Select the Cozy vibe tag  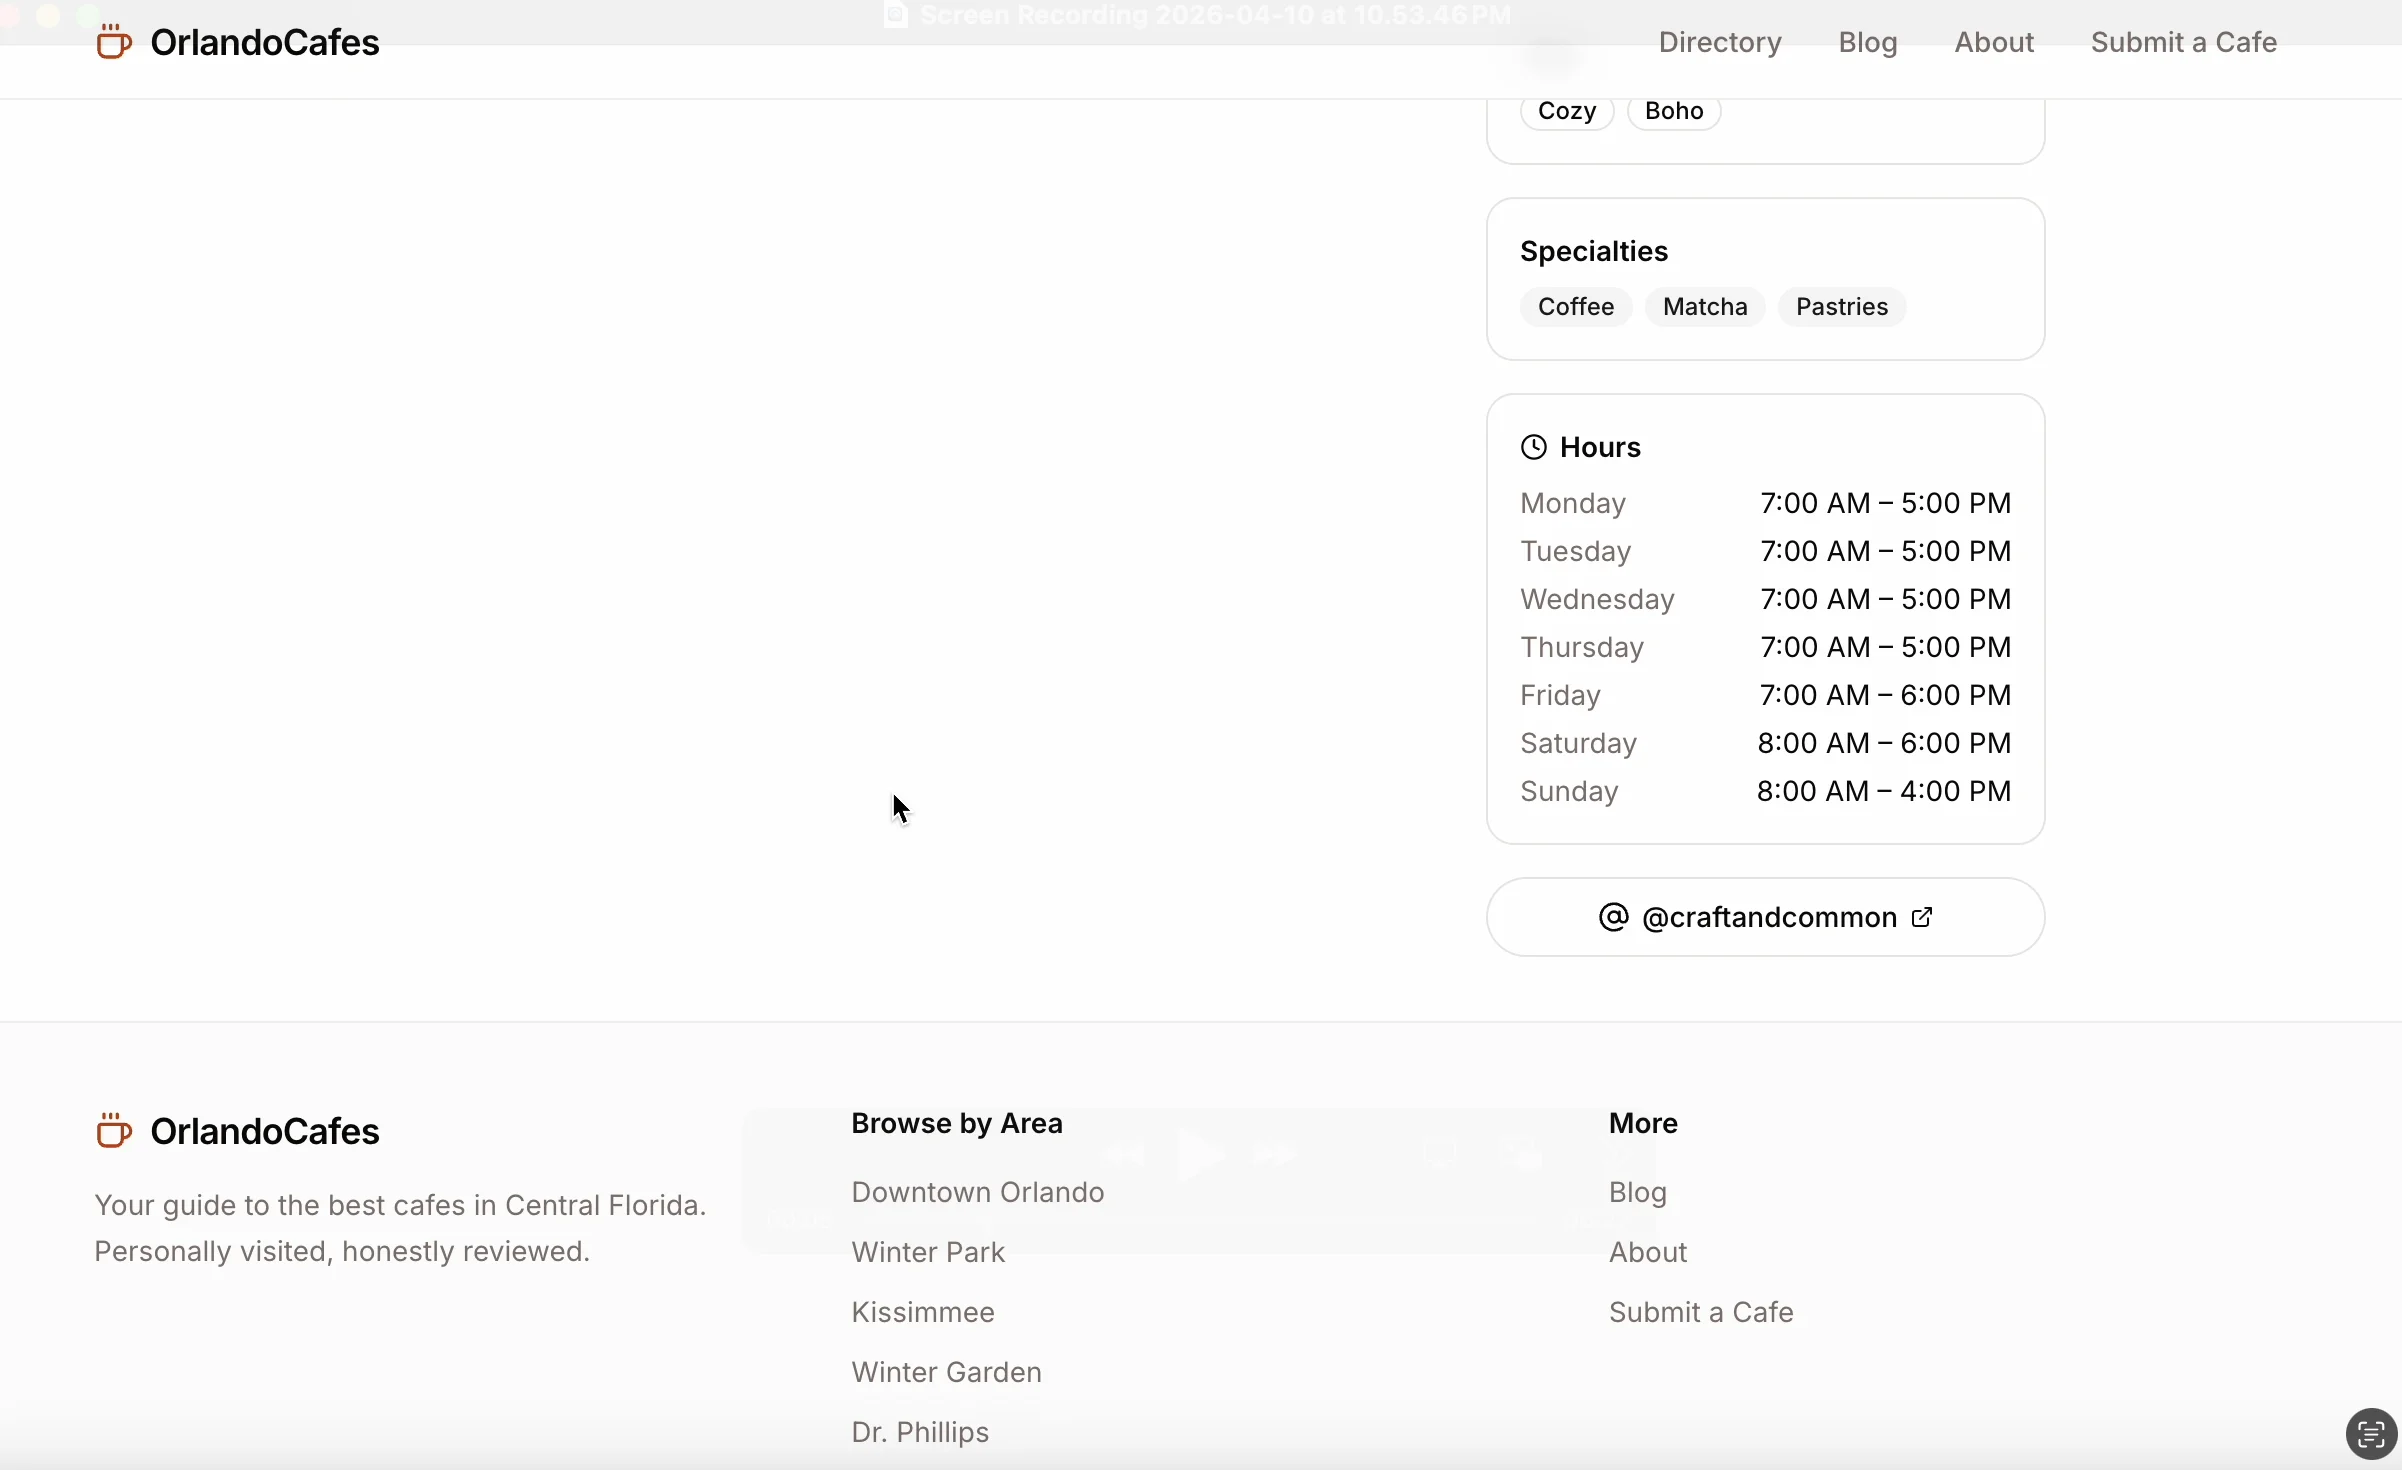(1566, 111)
